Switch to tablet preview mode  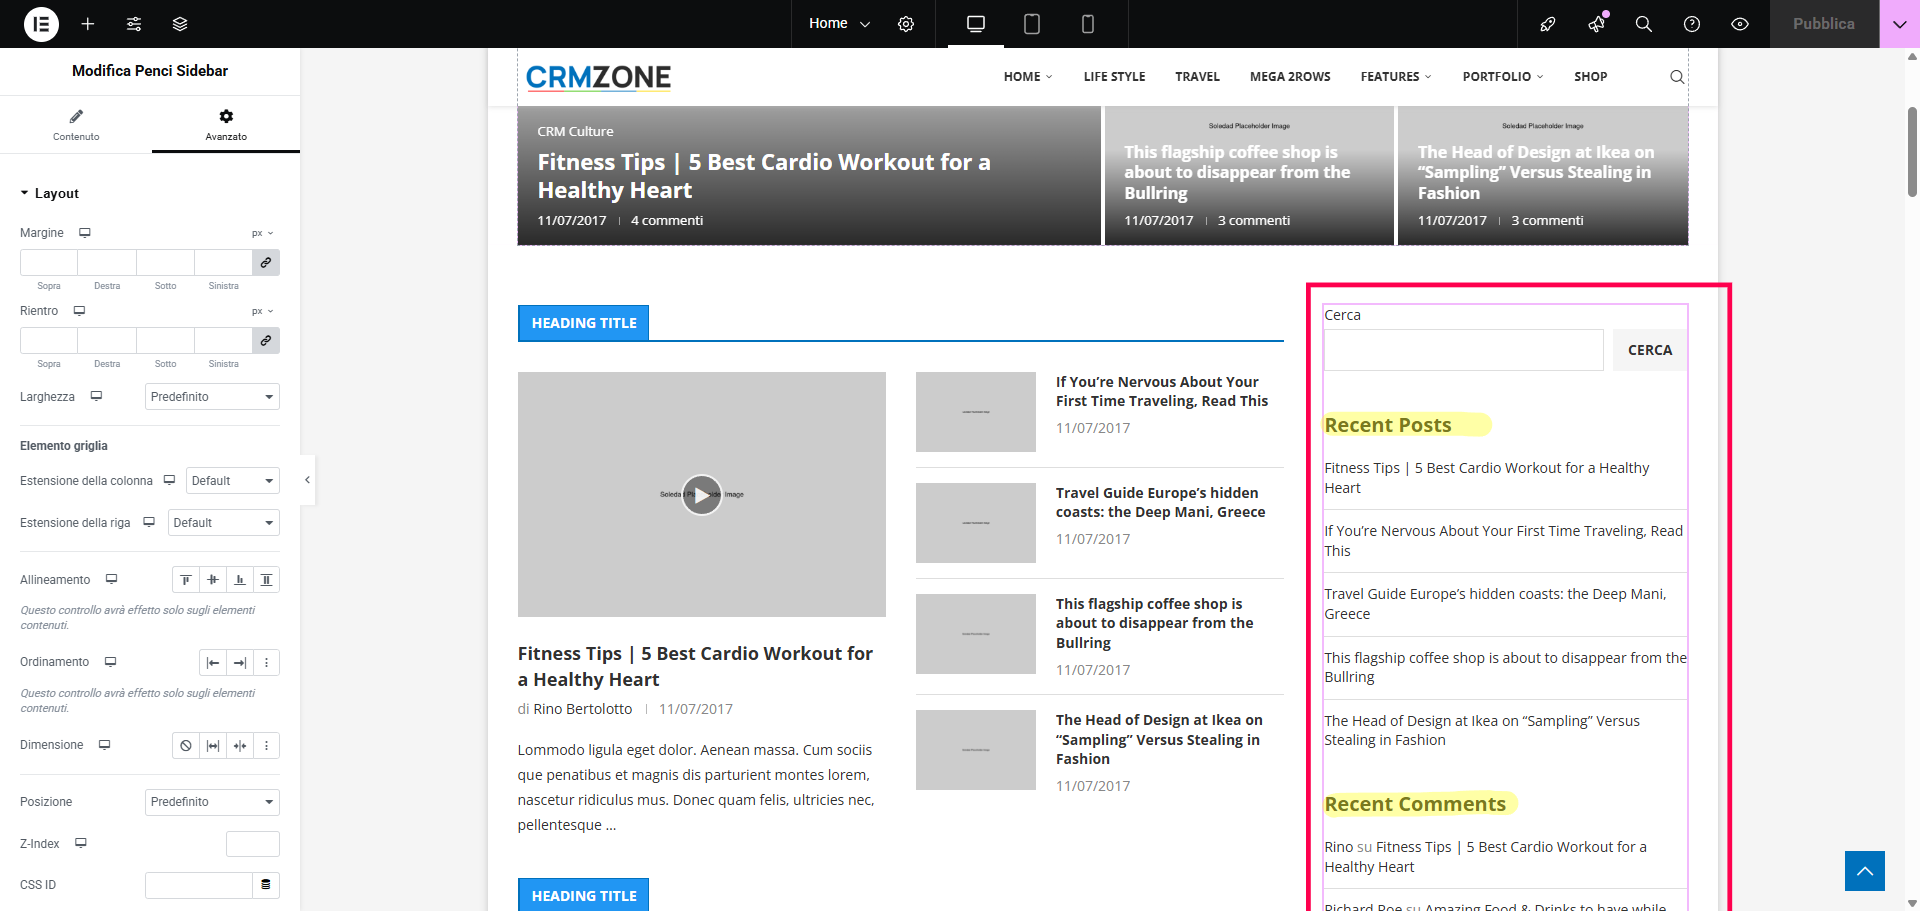(1032, 24)
